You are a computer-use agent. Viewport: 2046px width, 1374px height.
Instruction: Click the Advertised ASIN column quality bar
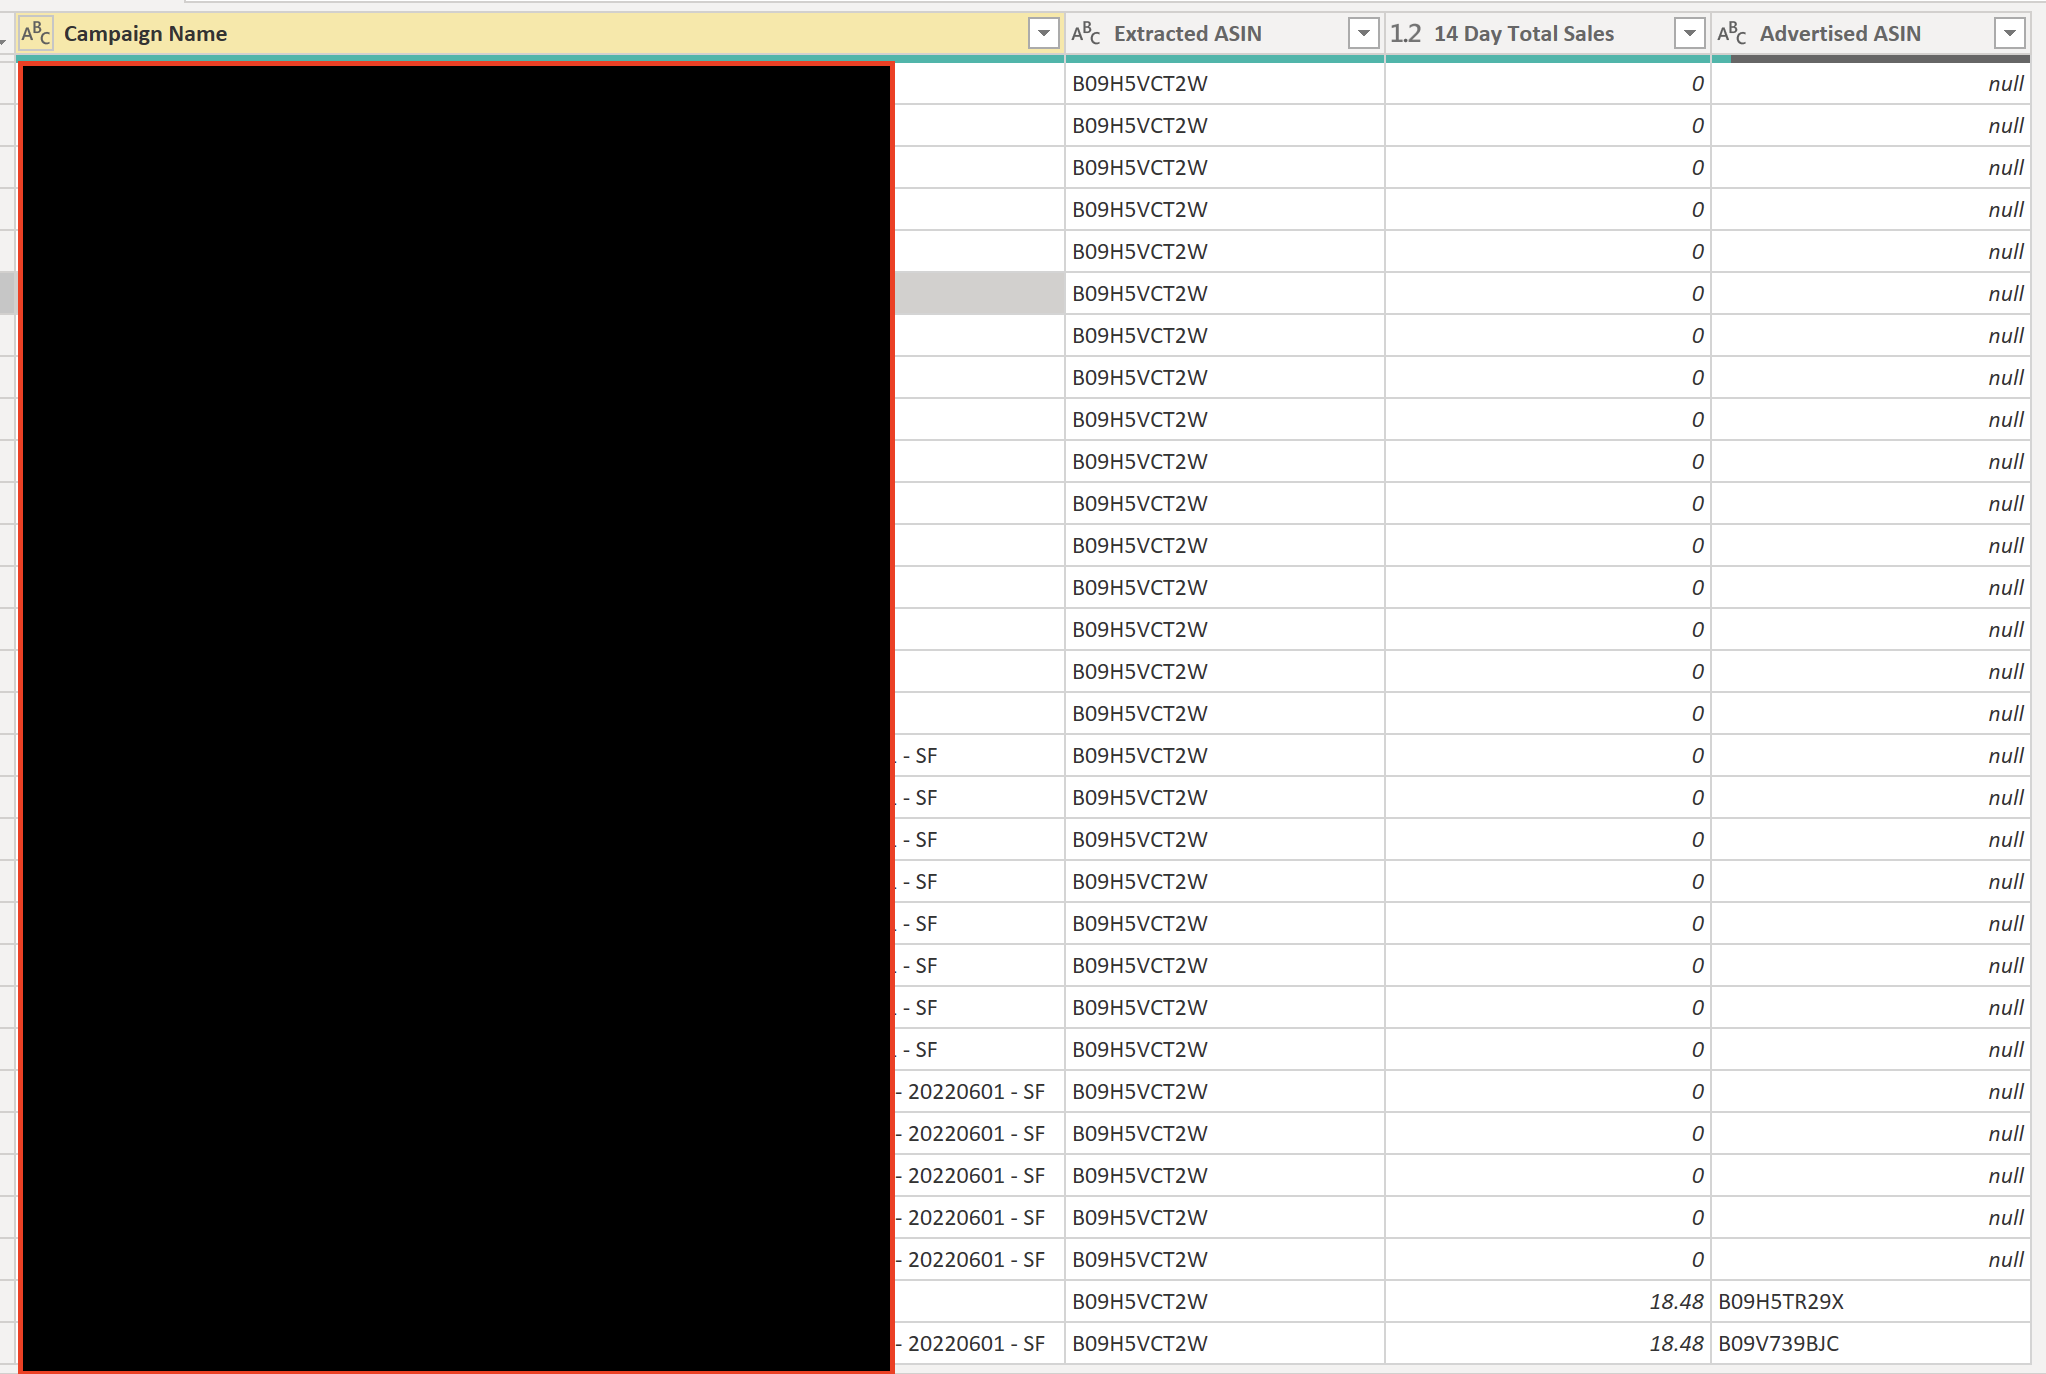pyautogui.click(x=1871, y=59)
